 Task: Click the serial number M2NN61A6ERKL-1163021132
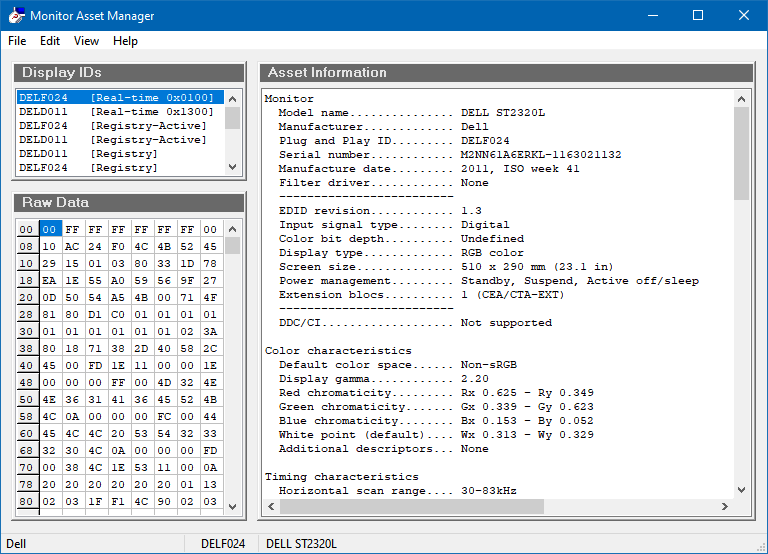pos(541,155)
